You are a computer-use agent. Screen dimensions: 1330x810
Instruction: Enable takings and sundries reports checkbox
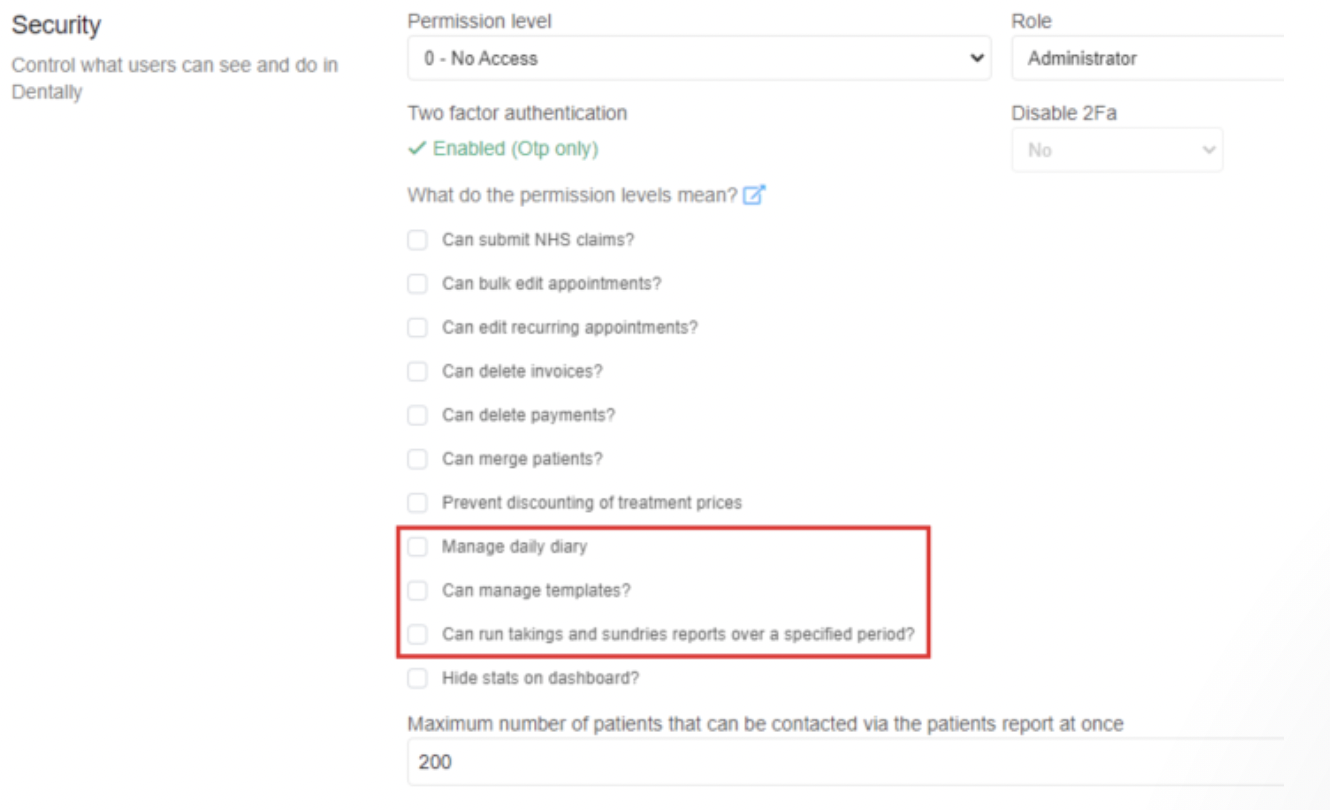pyautogui.click(x=417, y=634)
